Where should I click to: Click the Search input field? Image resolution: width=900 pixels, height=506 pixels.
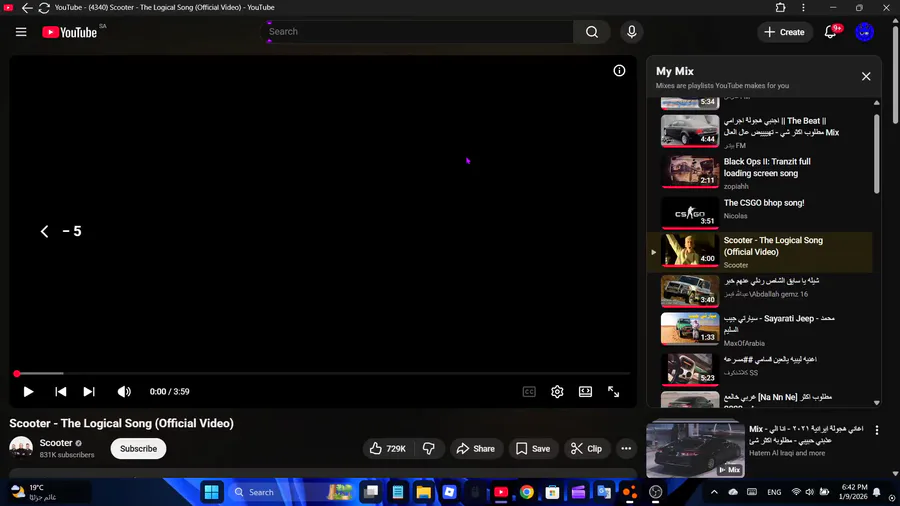[x=419, y=32]
